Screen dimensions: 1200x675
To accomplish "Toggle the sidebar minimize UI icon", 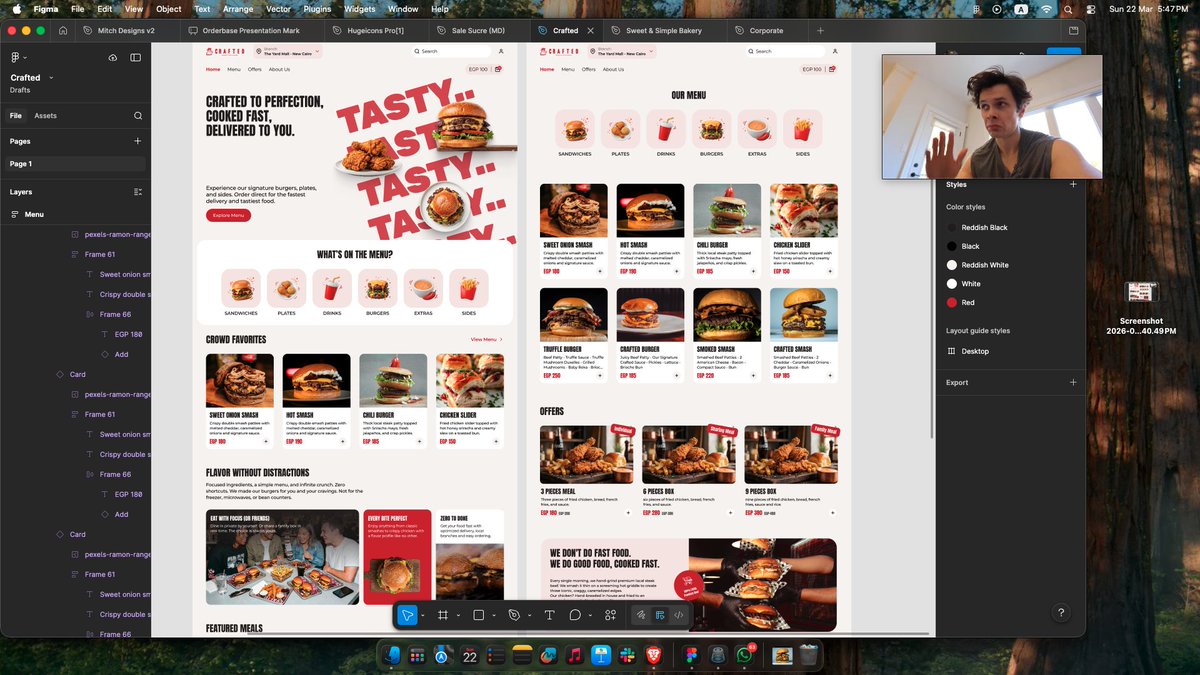I will coord(136,58).
